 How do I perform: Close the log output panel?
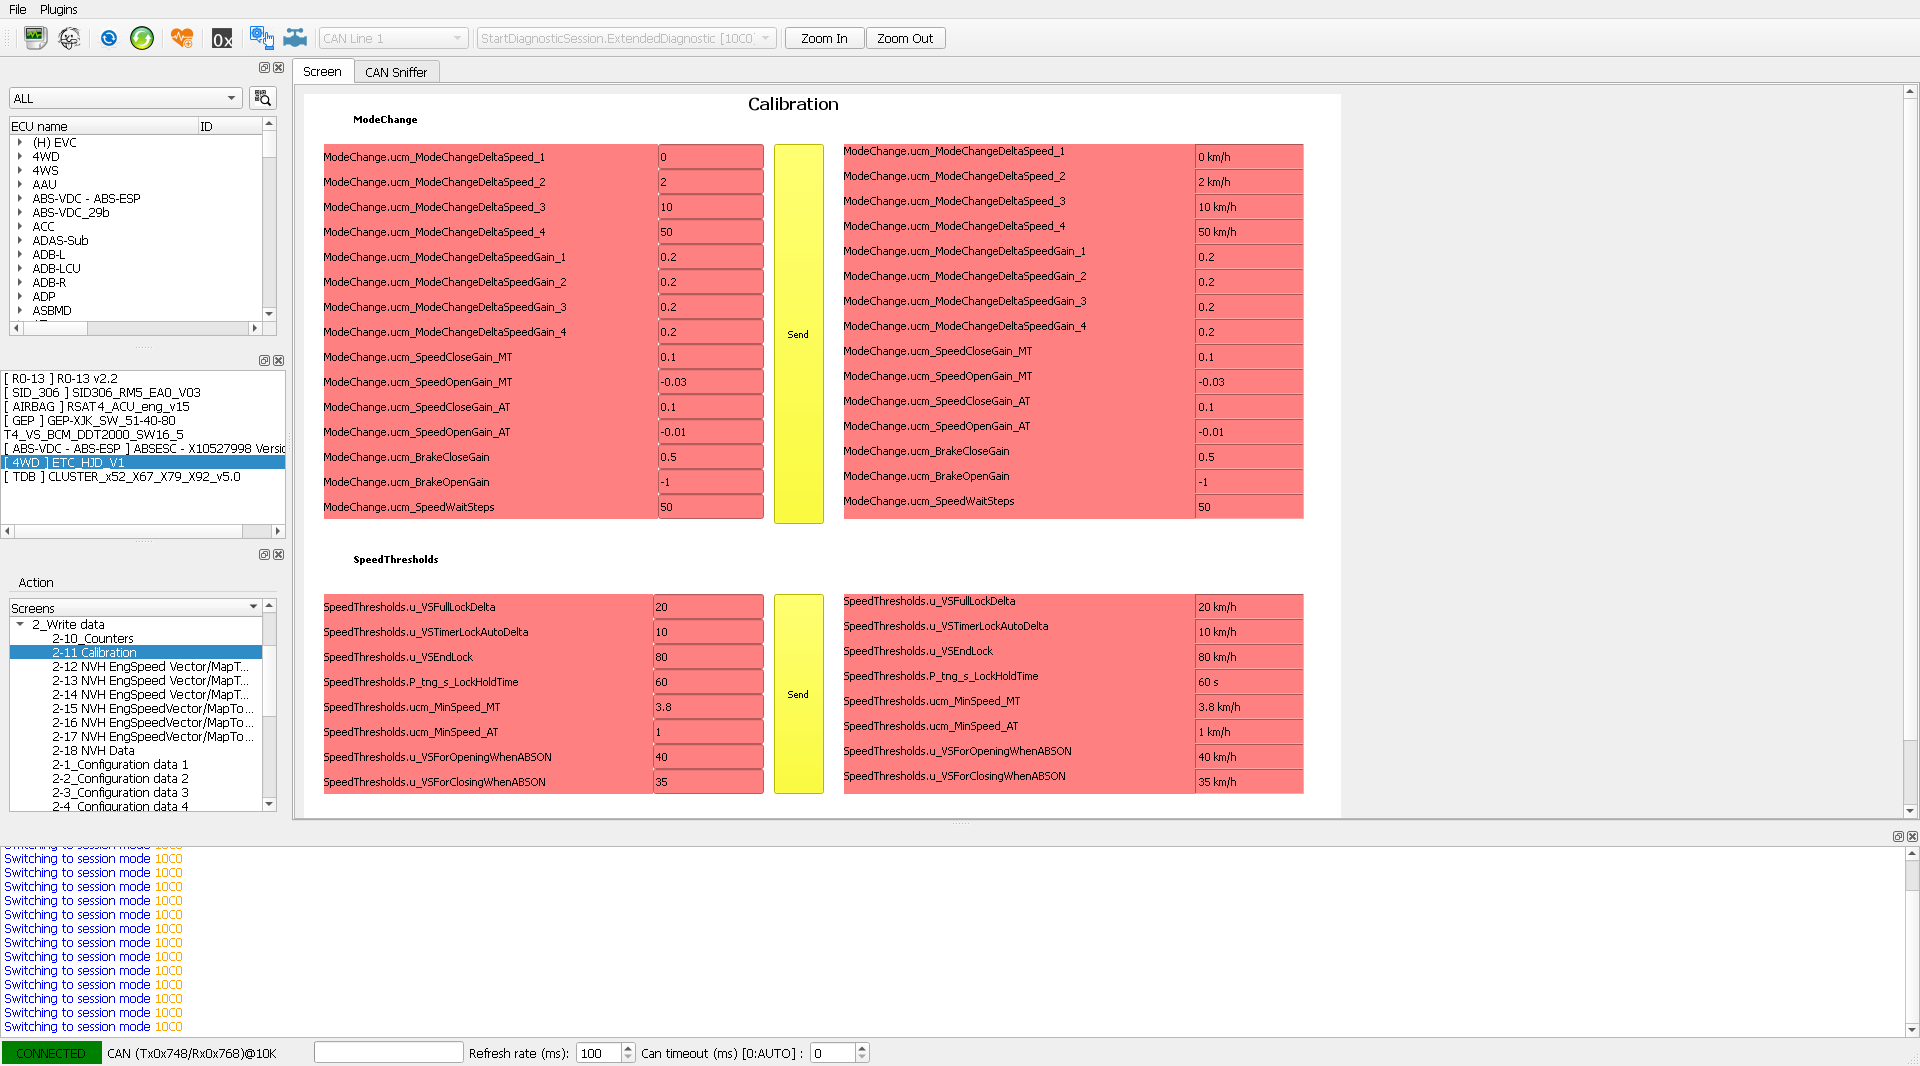click(1912, 836)
